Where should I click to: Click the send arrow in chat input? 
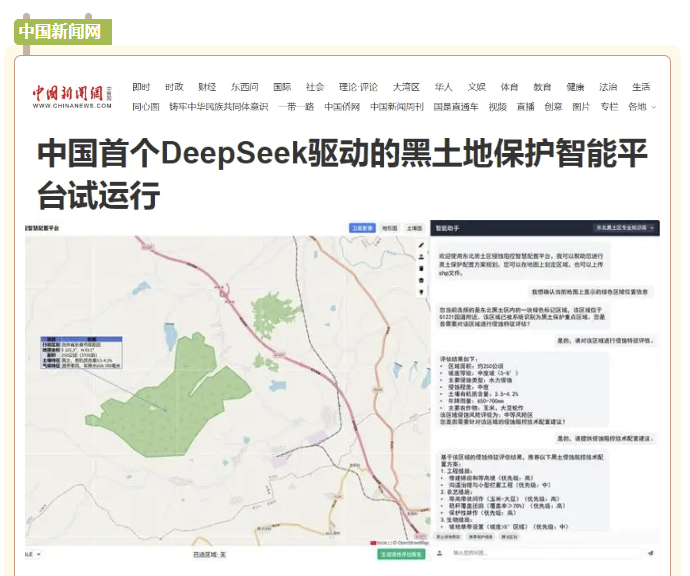[x=651, y=552]
